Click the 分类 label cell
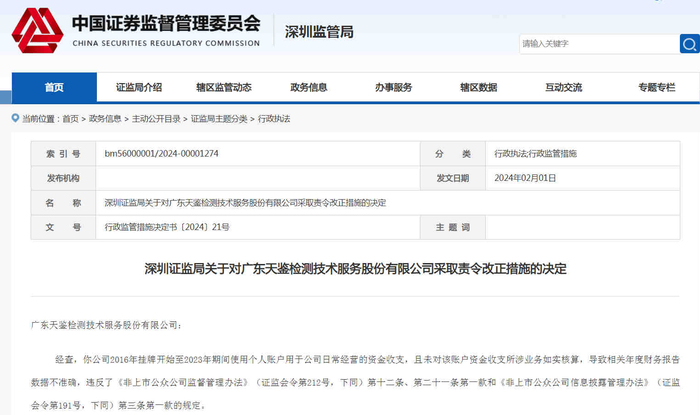Viewport: 700px width, 415px height. point(453,154)
